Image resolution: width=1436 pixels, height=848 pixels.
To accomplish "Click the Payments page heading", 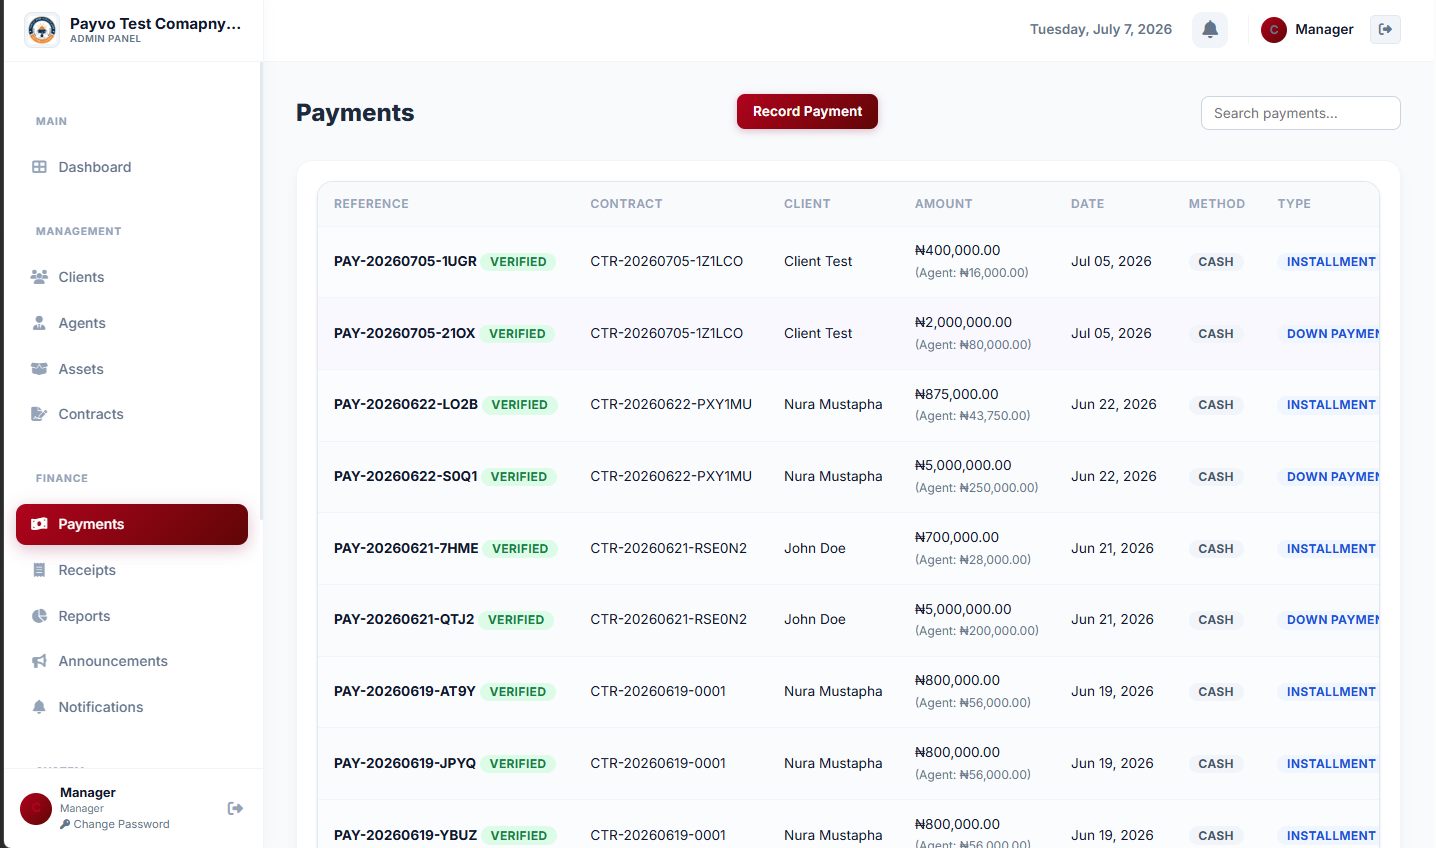I will 355,113.
